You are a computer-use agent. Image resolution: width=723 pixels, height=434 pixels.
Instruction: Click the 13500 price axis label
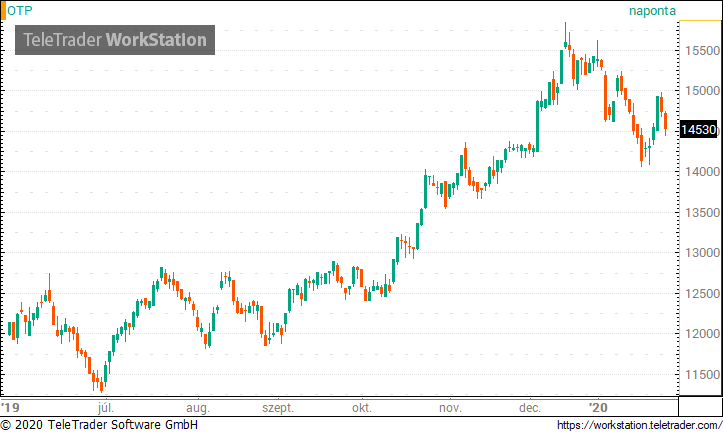(x=702, y=213)
